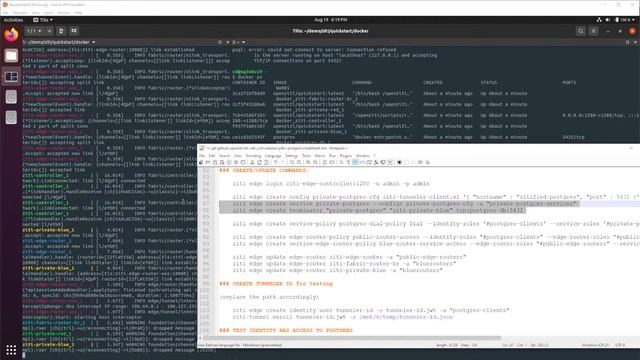Open the Edit menu in Notepad++
The height and width of the screenshot is (360, 640).
click(x=212, y=156)
